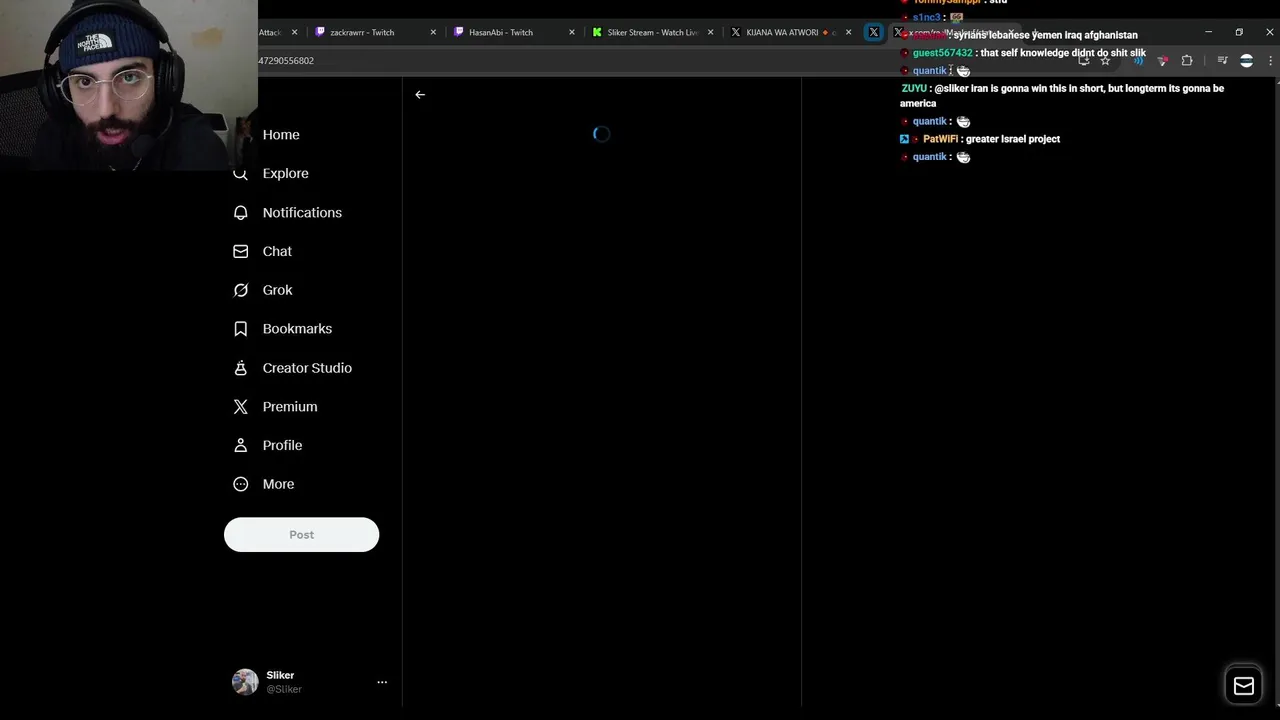Viewport: 1280px width, 720px height.
Task: Switch to the active X tab
Action: coord(874,32)
